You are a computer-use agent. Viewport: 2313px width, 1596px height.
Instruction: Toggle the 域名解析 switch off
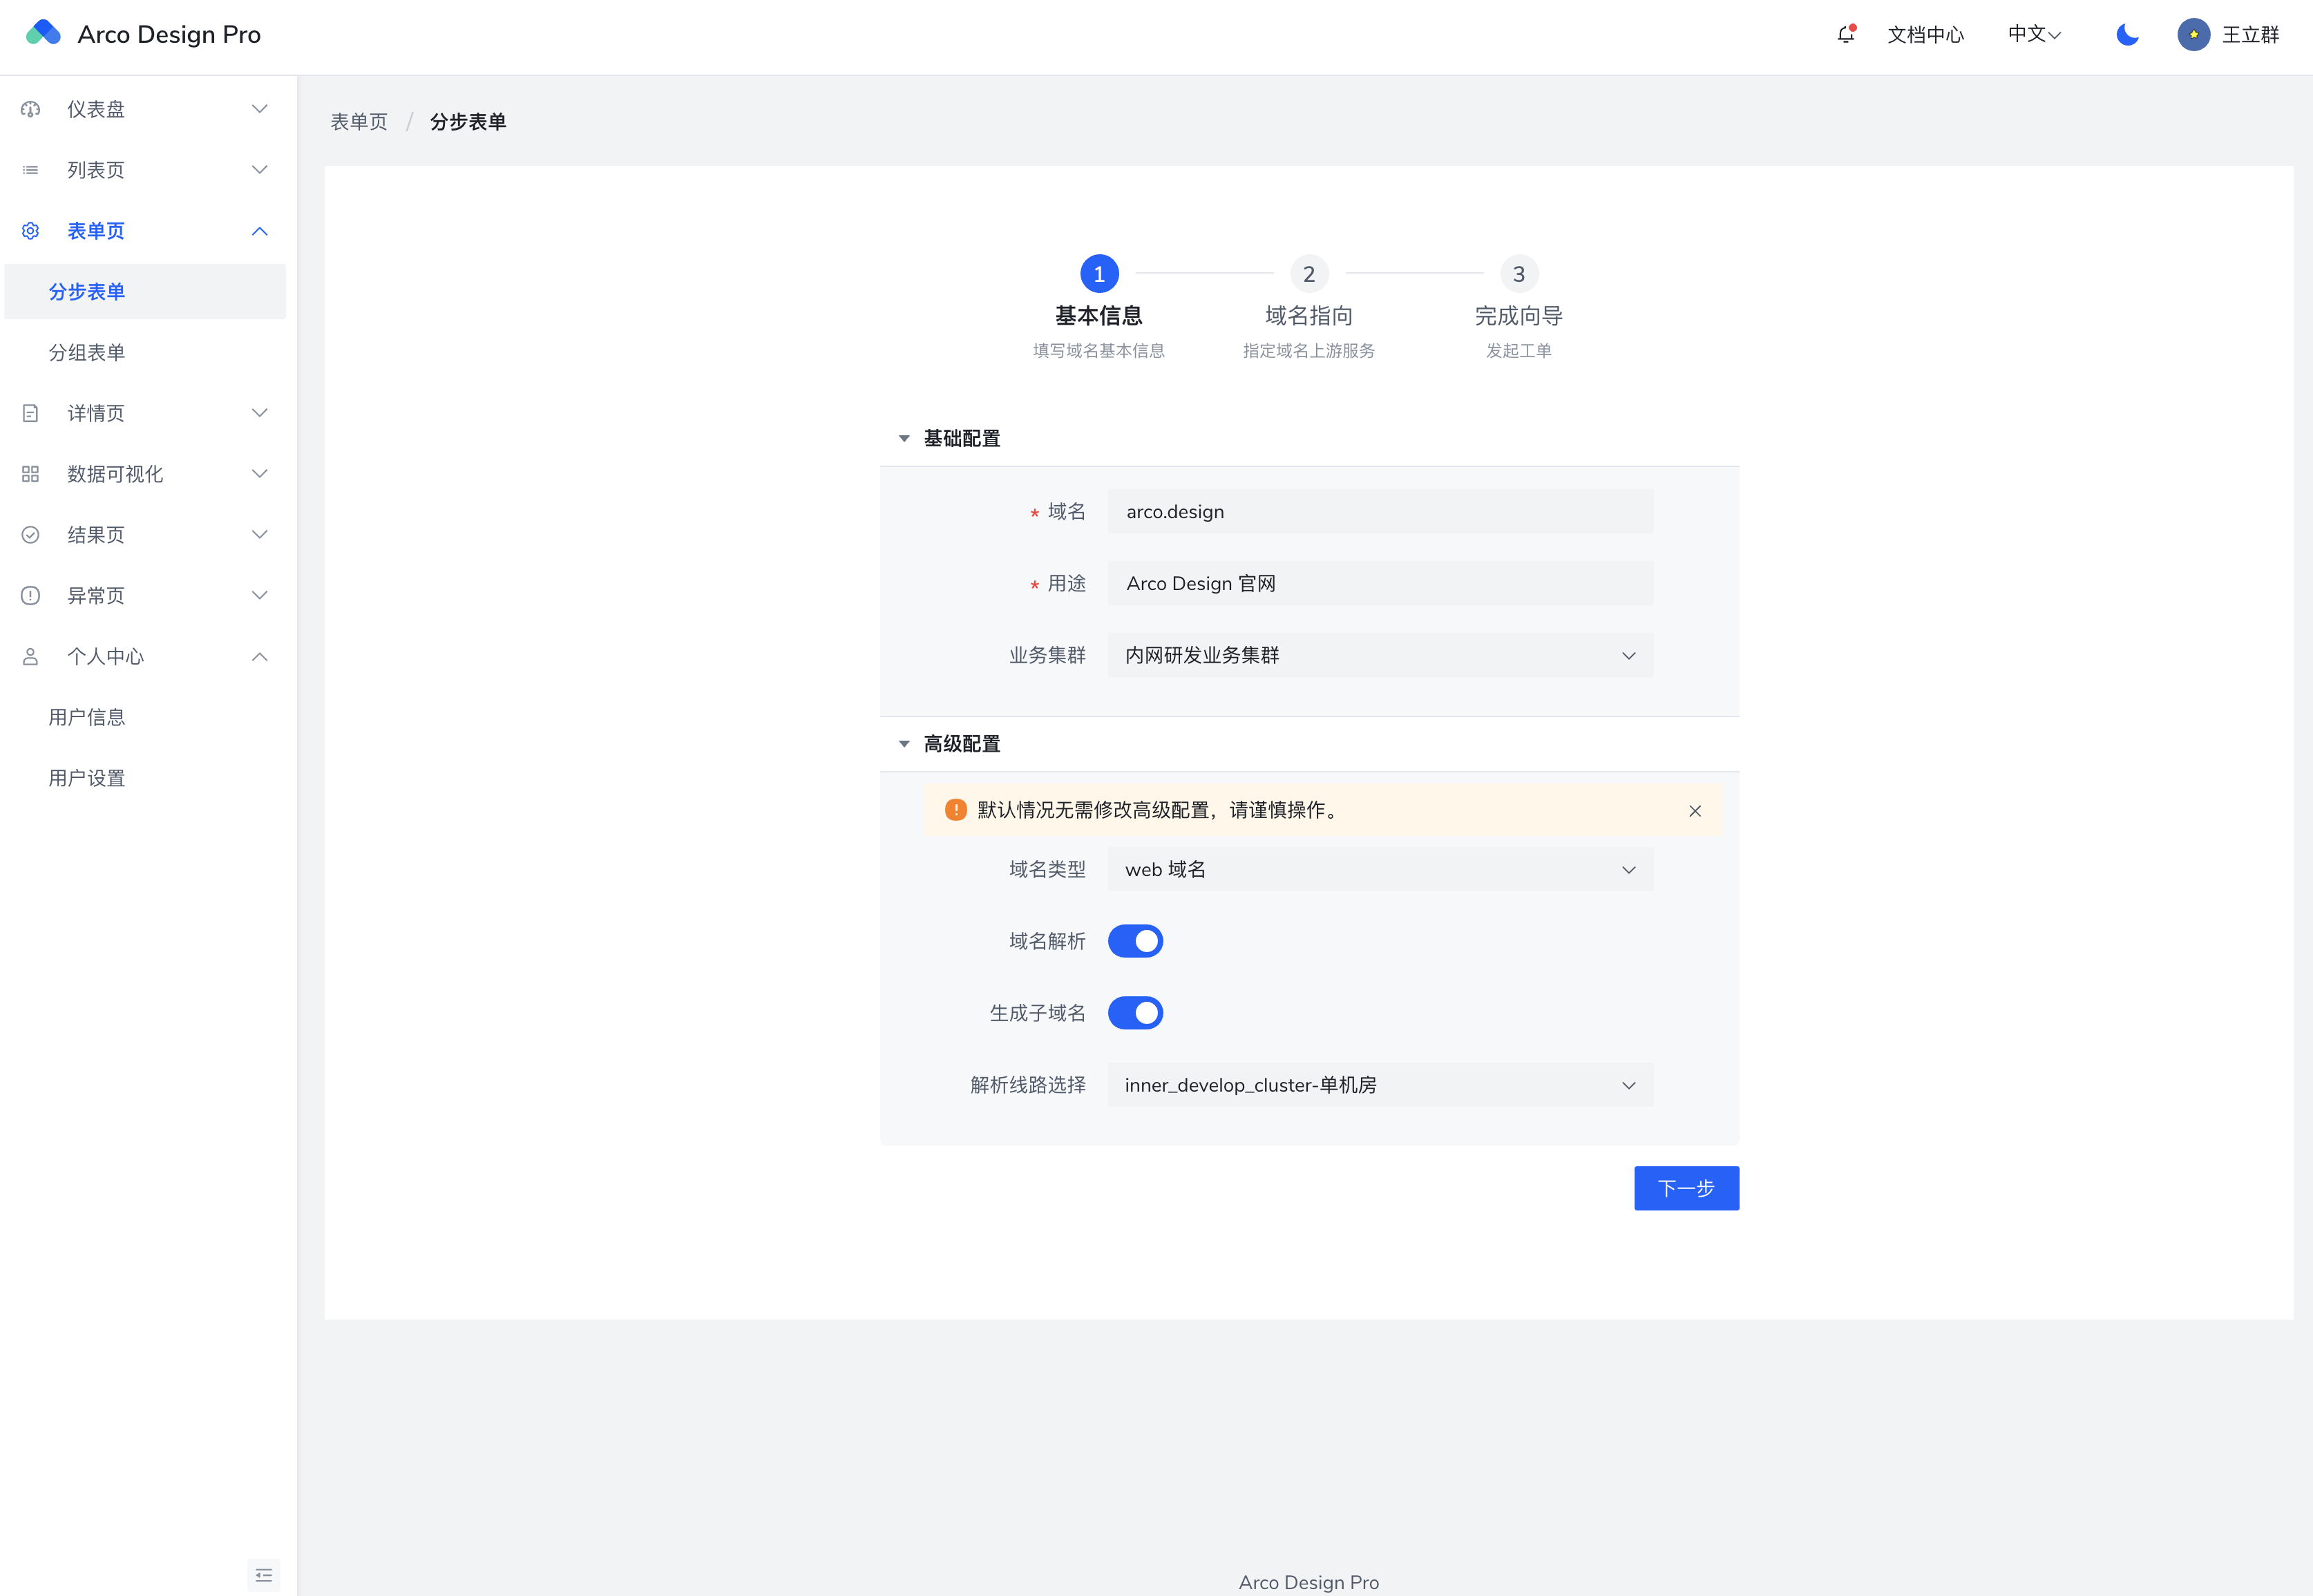1135,941
